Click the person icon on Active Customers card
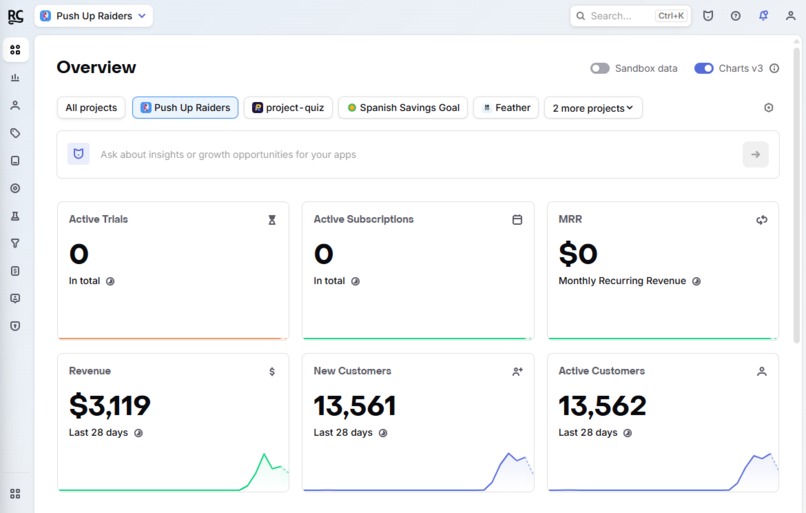 tap(762, 372)
